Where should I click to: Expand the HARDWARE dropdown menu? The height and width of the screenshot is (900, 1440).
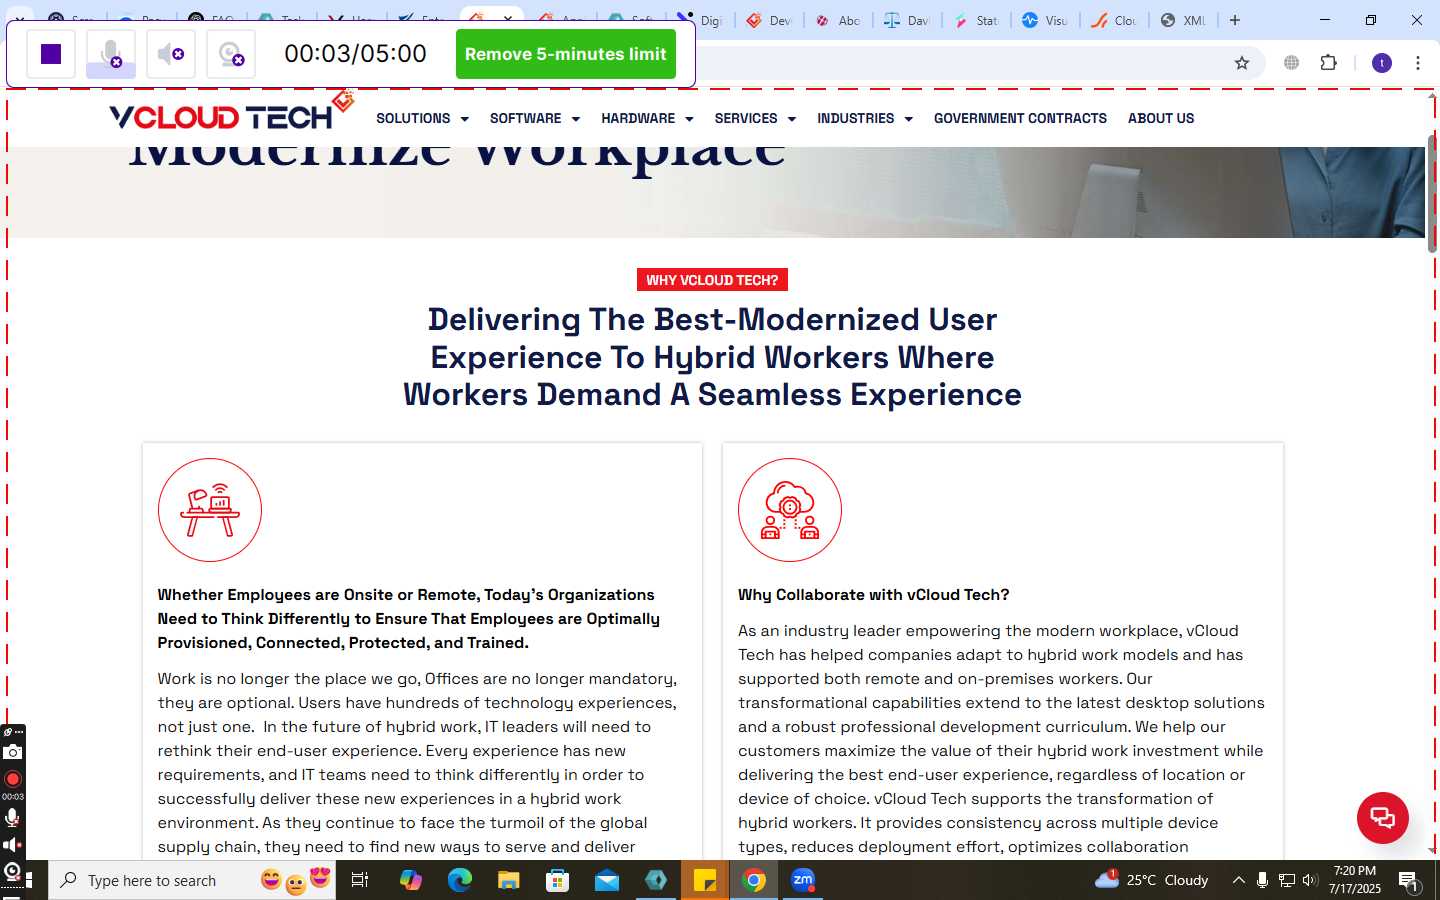pyautogui.click(x=647, y=118)
